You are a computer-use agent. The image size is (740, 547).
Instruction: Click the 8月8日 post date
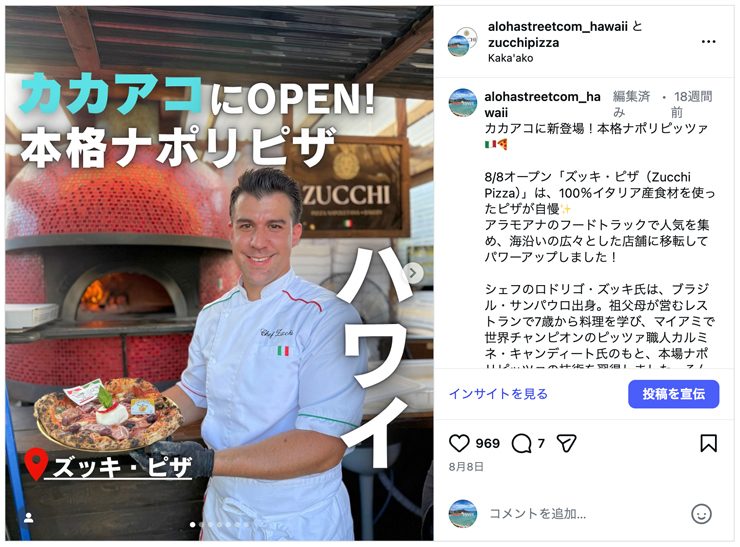tap(466, 467)
